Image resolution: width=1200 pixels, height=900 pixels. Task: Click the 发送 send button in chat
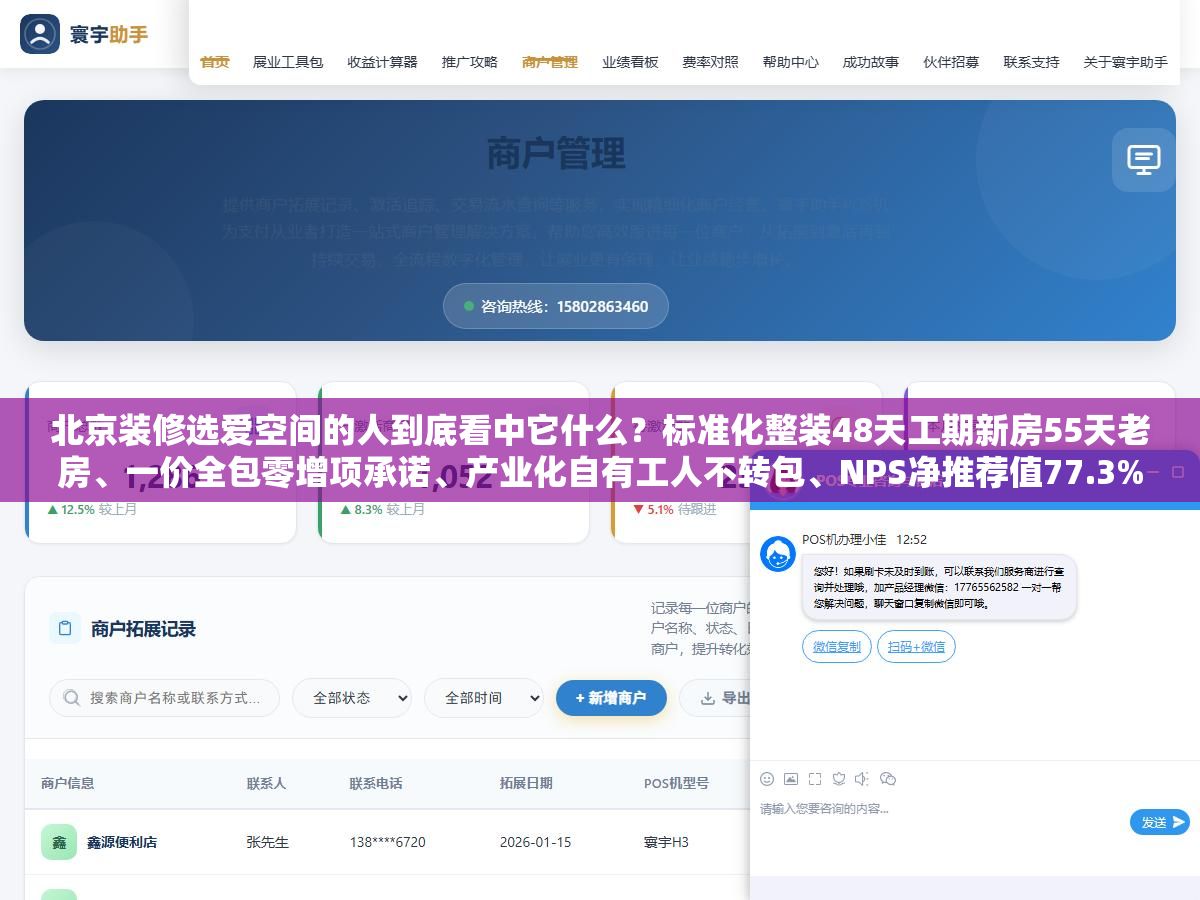(1160, 822)
